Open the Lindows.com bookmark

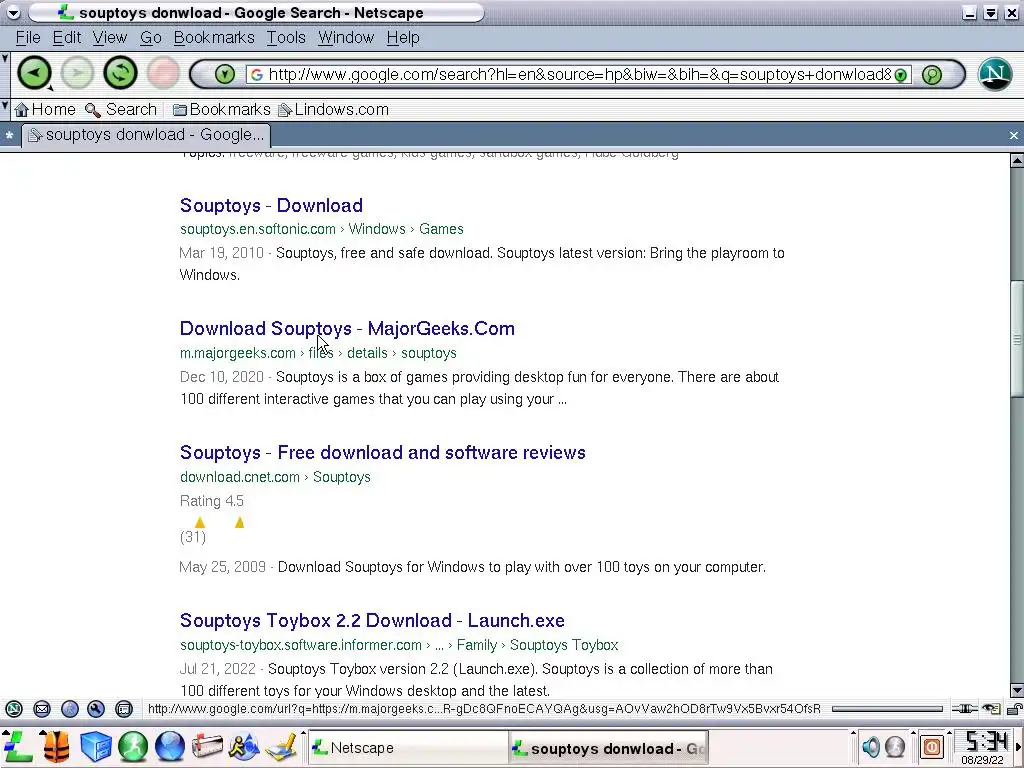(333, 109)
